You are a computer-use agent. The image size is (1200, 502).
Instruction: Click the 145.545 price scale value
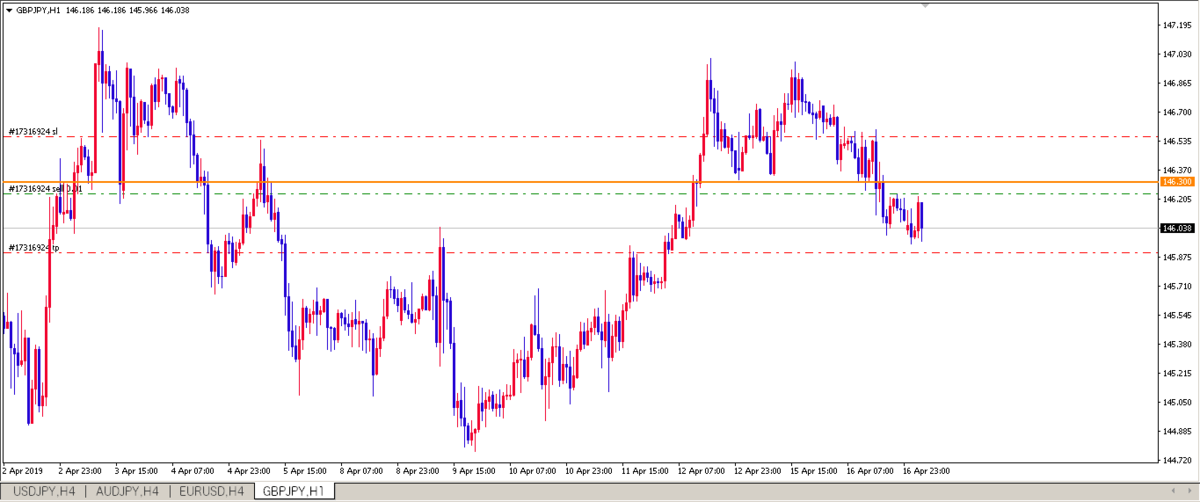pos(1176,316)
